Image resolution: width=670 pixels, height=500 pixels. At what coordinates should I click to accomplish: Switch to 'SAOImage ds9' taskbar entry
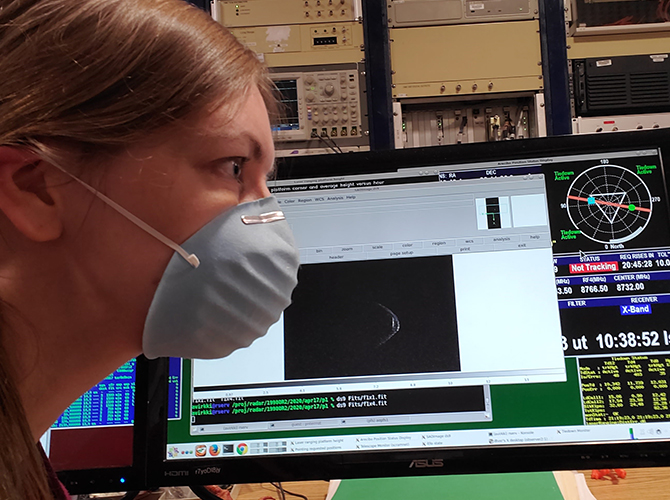pyautogui.click(x=436, y=437)
